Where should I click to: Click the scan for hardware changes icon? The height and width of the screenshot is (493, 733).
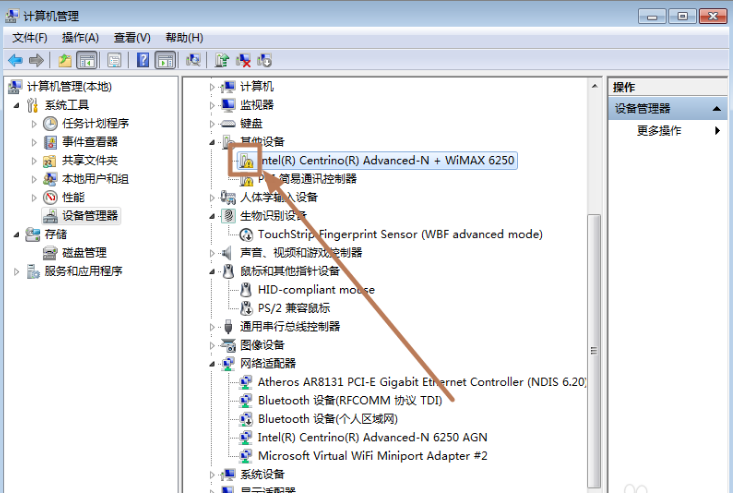point(193,60)
